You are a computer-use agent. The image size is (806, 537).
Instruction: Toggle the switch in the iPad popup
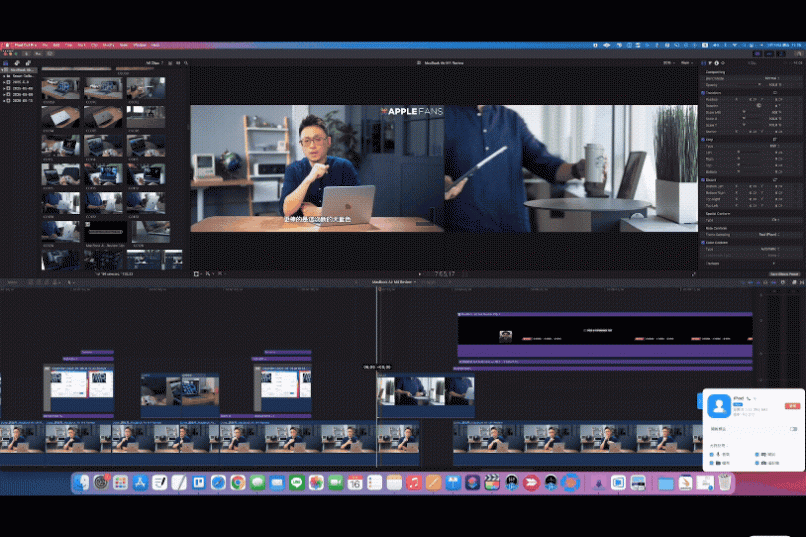click(792, 429)
